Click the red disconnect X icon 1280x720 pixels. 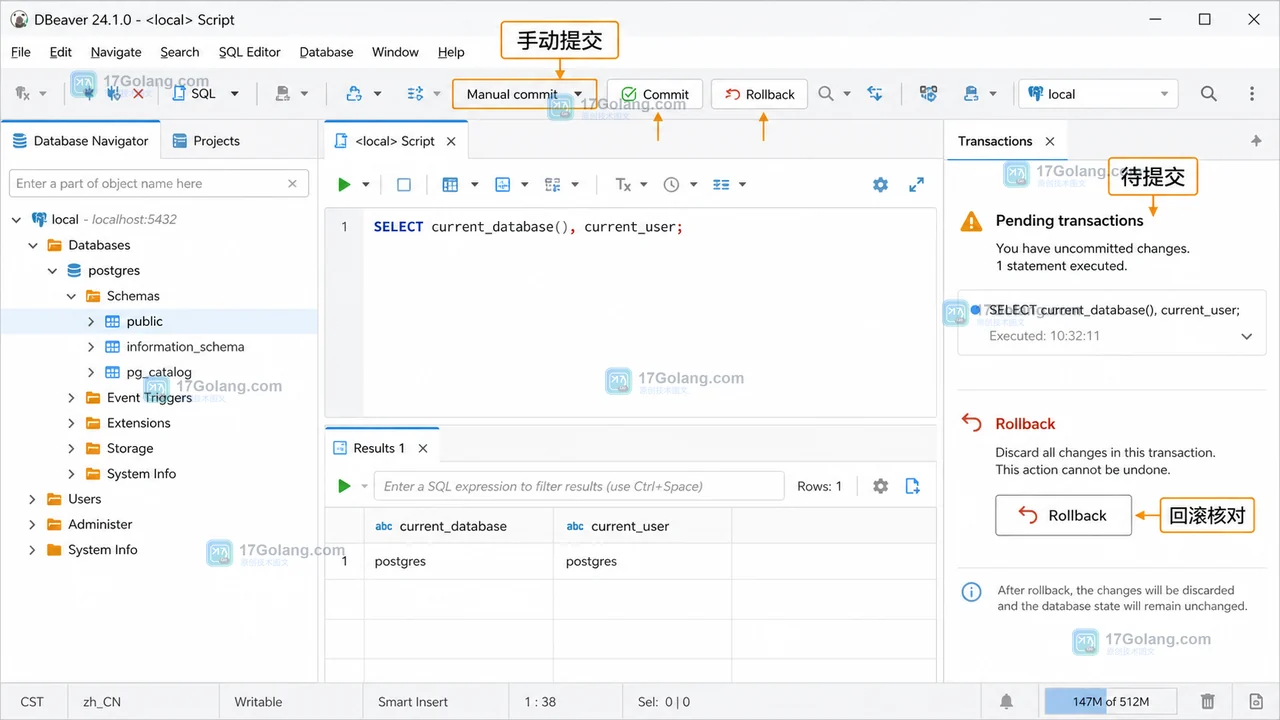(x=138, y=93)
